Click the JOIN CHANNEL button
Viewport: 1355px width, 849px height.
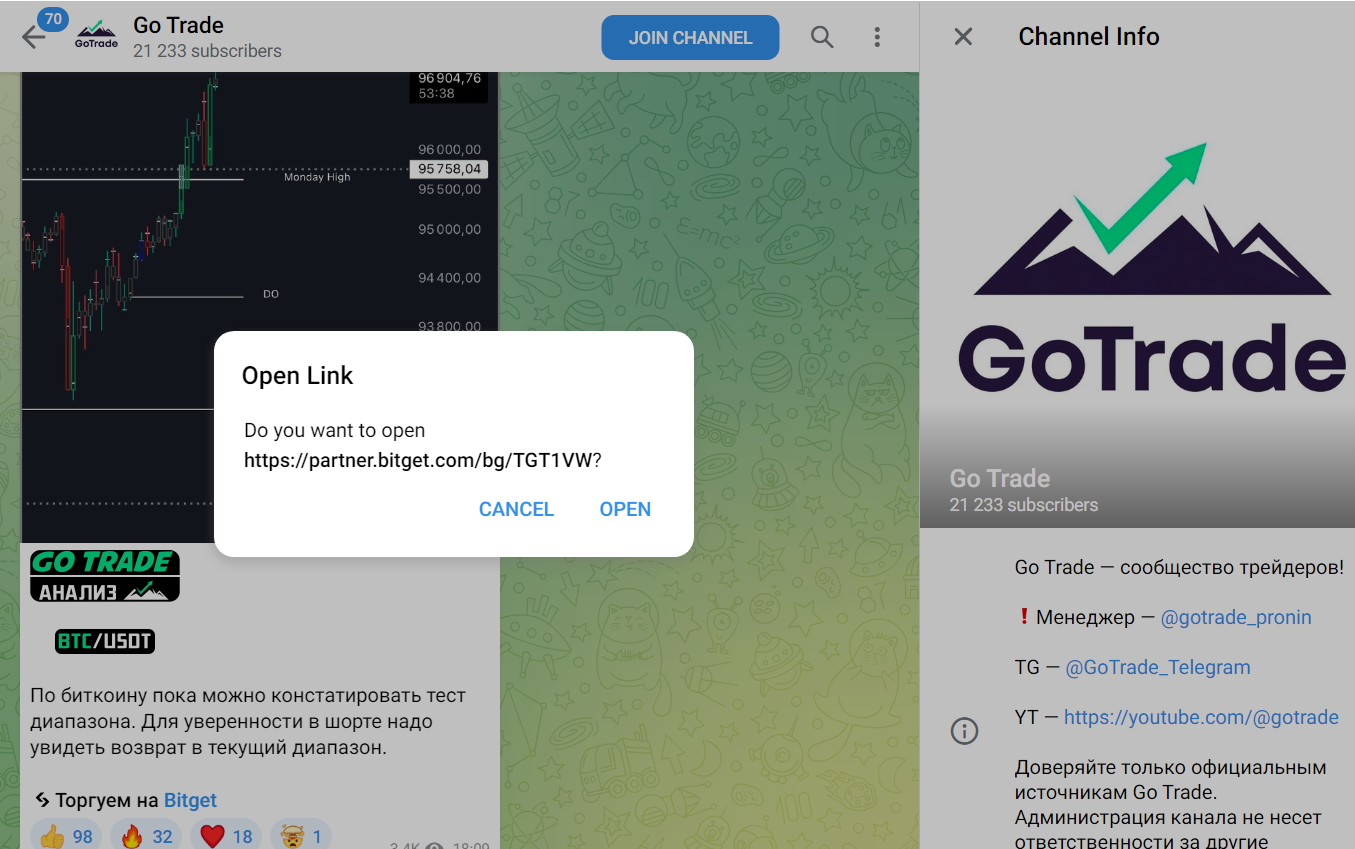pyautogui.click(x=690, y=38)
